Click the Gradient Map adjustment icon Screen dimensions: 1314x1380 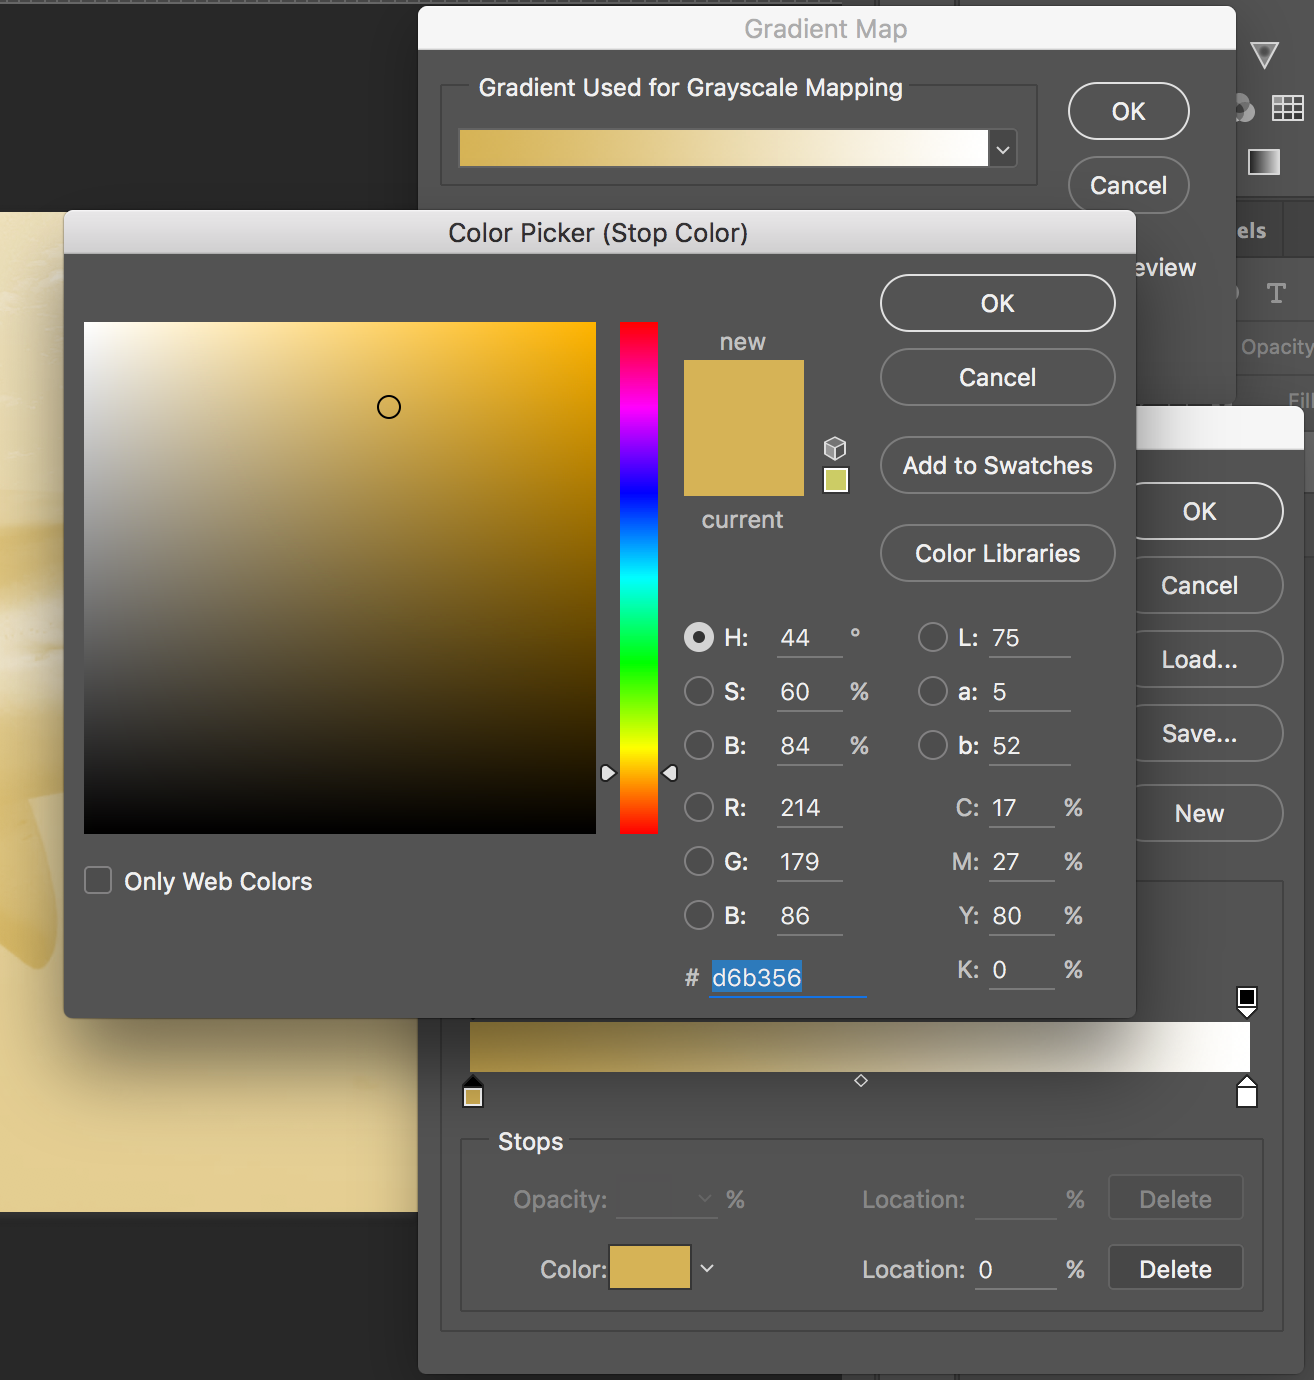point(1264,161)
